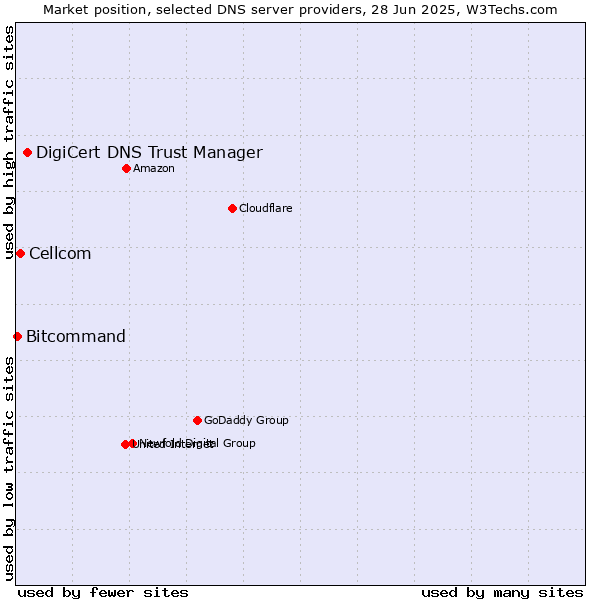Image resolution: width=600 pixels, height=600 pixels.
Task: Click the 'used by low traffic sites' axis label
Action: 9,469
